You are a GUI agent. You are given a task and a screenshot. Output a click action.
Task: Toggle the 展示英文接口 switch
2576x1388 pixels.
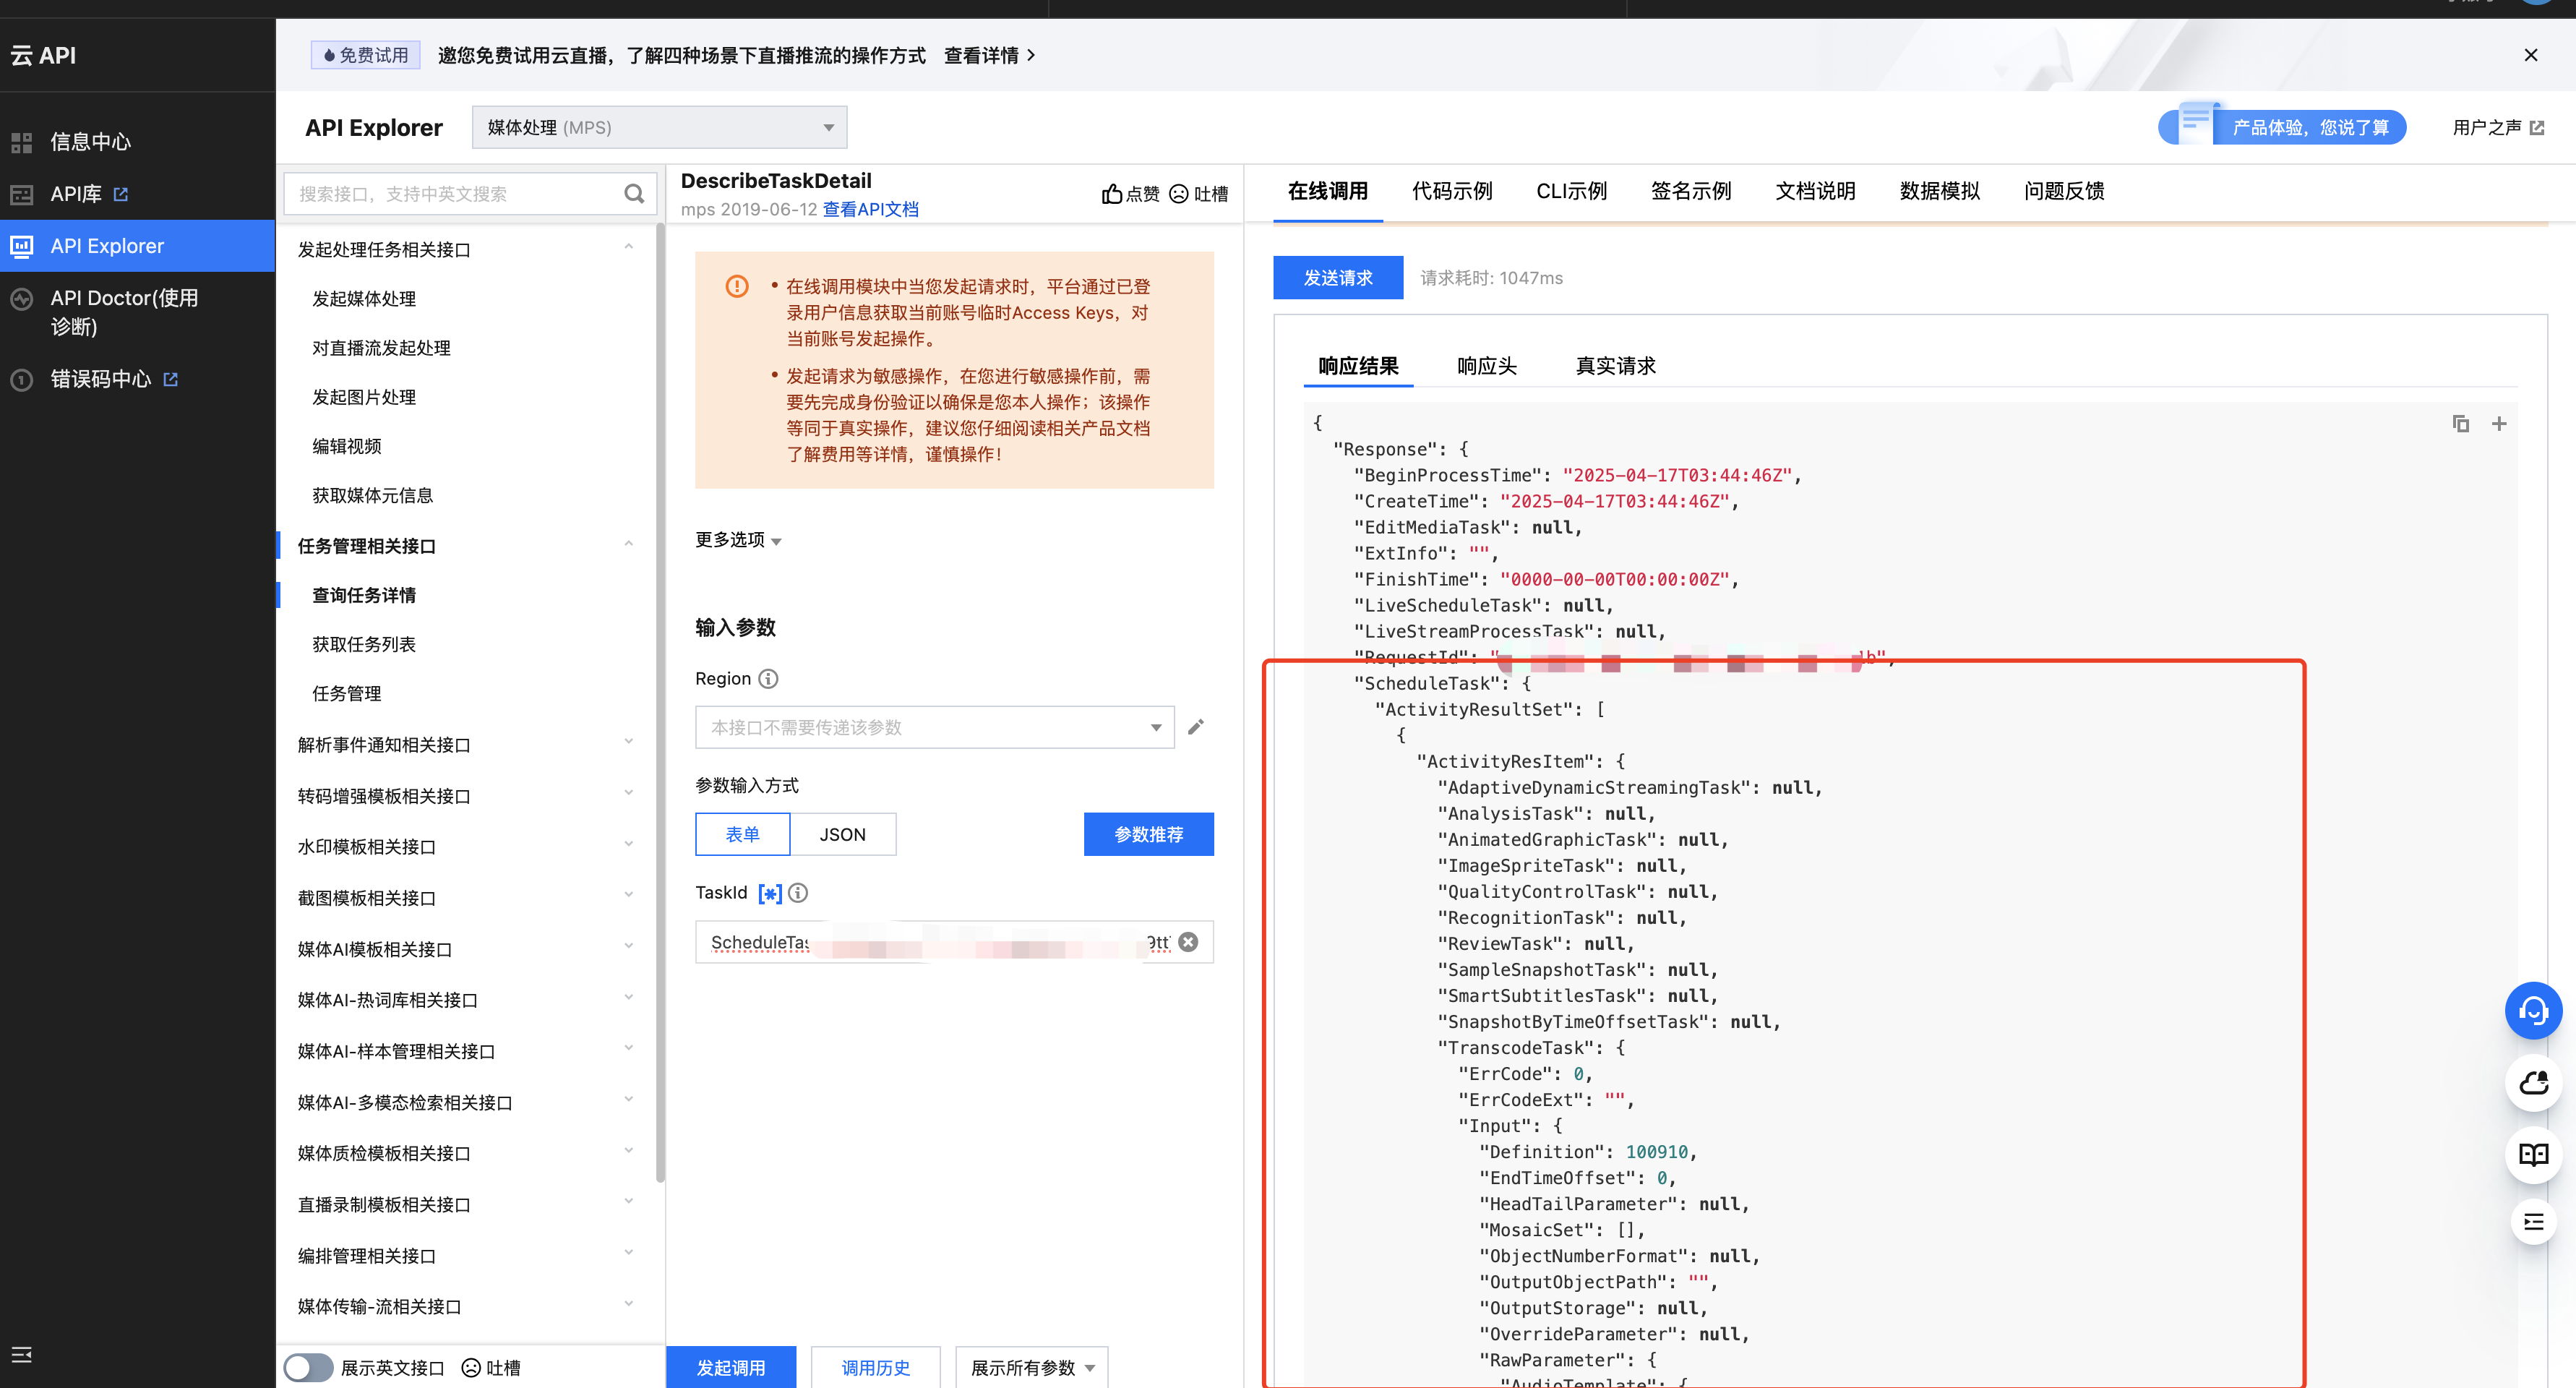(x=308, y=1367)
